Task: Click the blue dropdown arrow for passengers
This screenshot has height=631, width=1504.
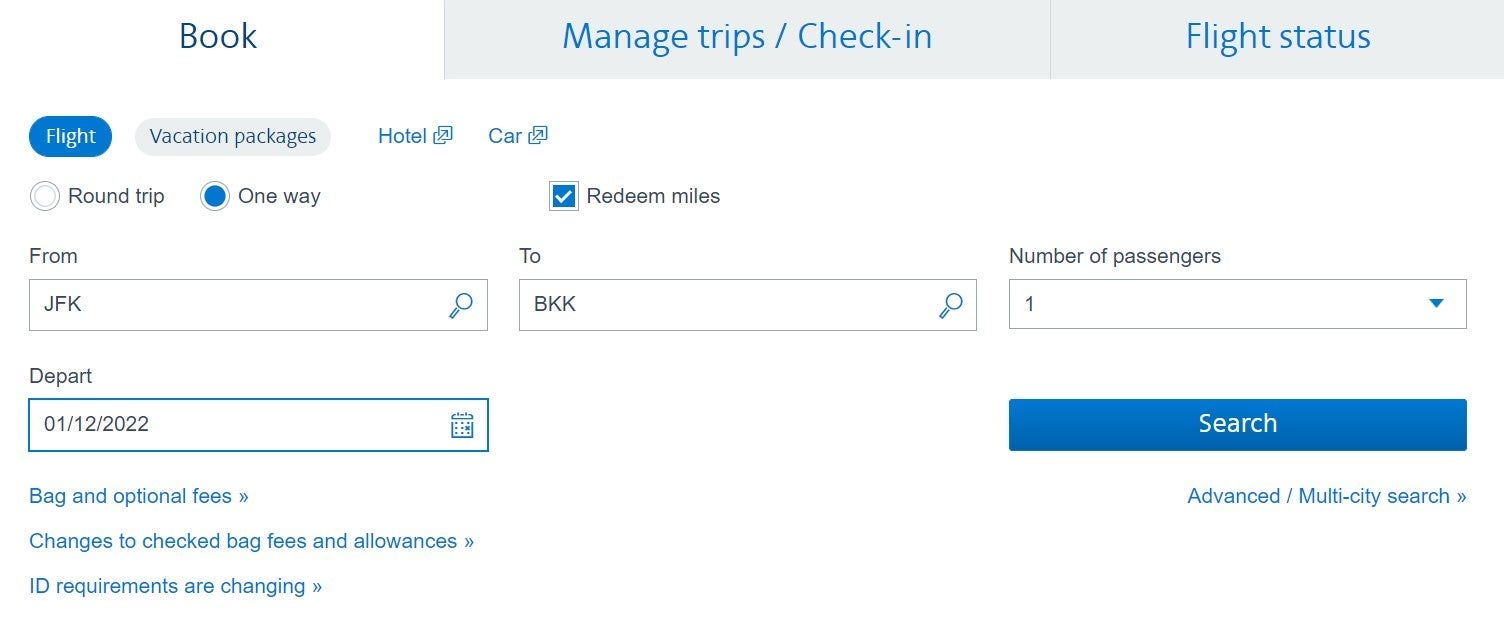Action: pyautogui.click(x=1437, y=303)
